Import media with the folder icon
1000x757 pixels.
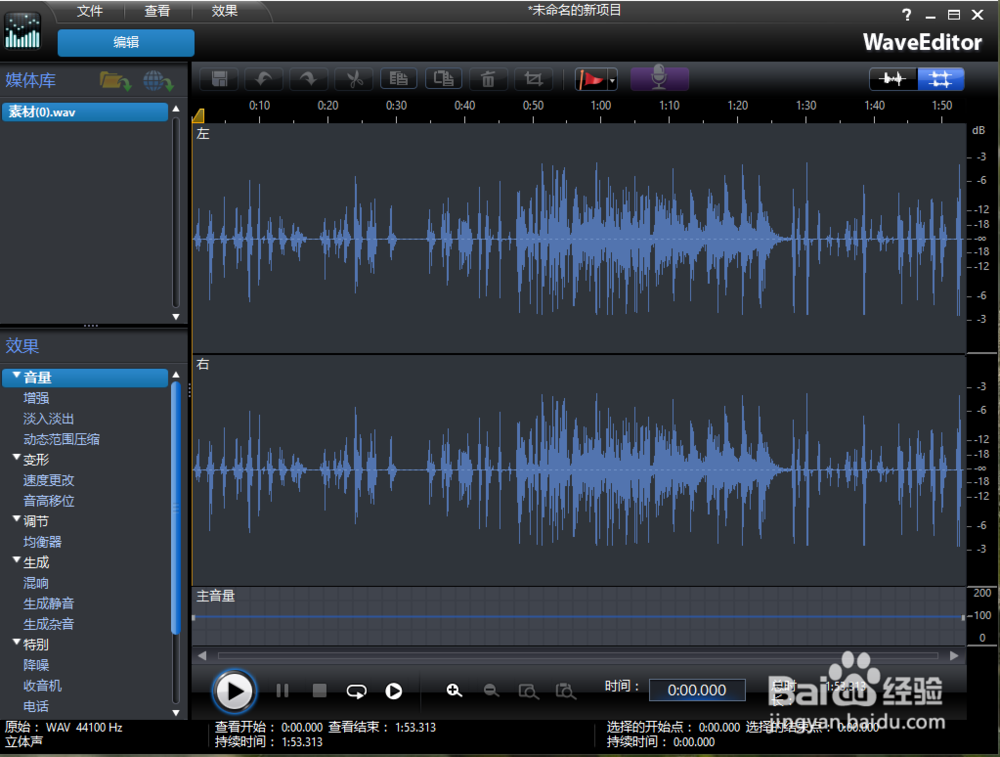pos(115,81)
